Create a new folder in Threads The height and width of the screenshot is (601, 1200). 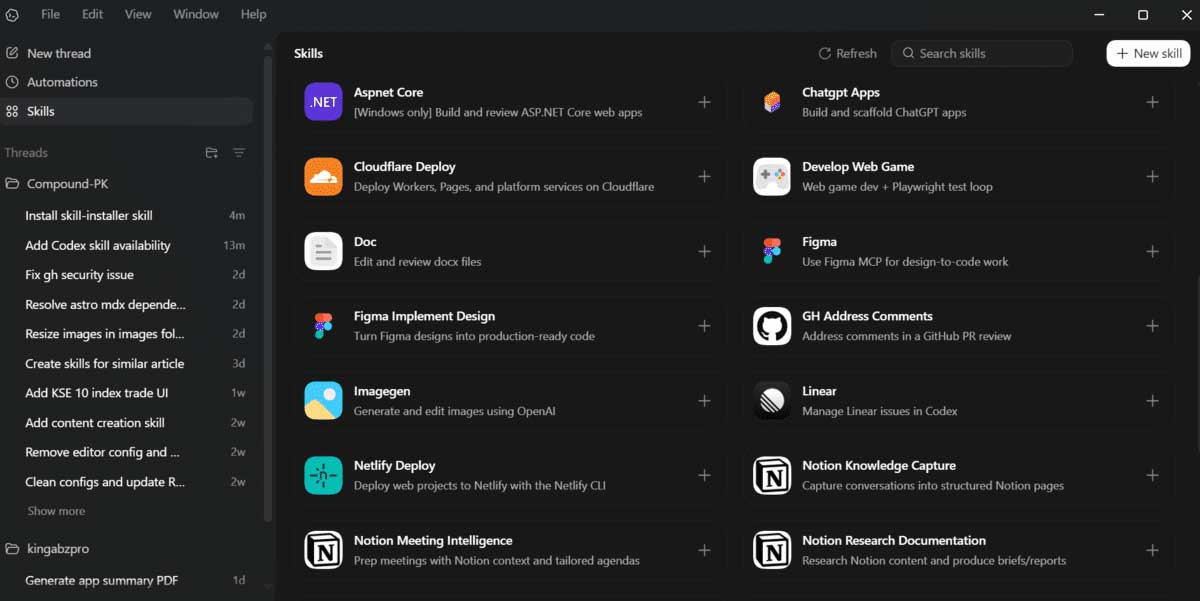click(x=211, y=153)
